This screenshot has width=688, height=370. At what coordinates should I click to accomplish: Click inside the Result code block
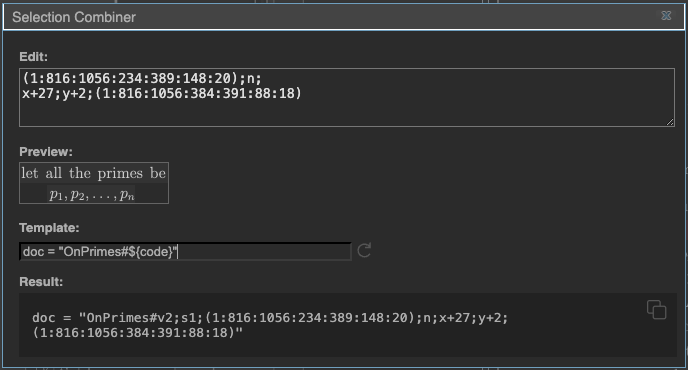348,325
